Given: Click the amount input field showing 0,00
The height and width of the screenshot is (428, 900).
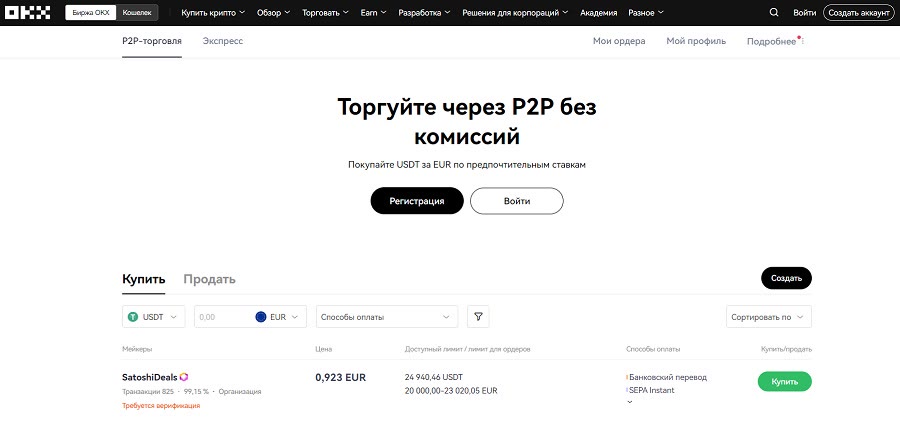Looking at the screenshot, I should click(x=224, y=317).
